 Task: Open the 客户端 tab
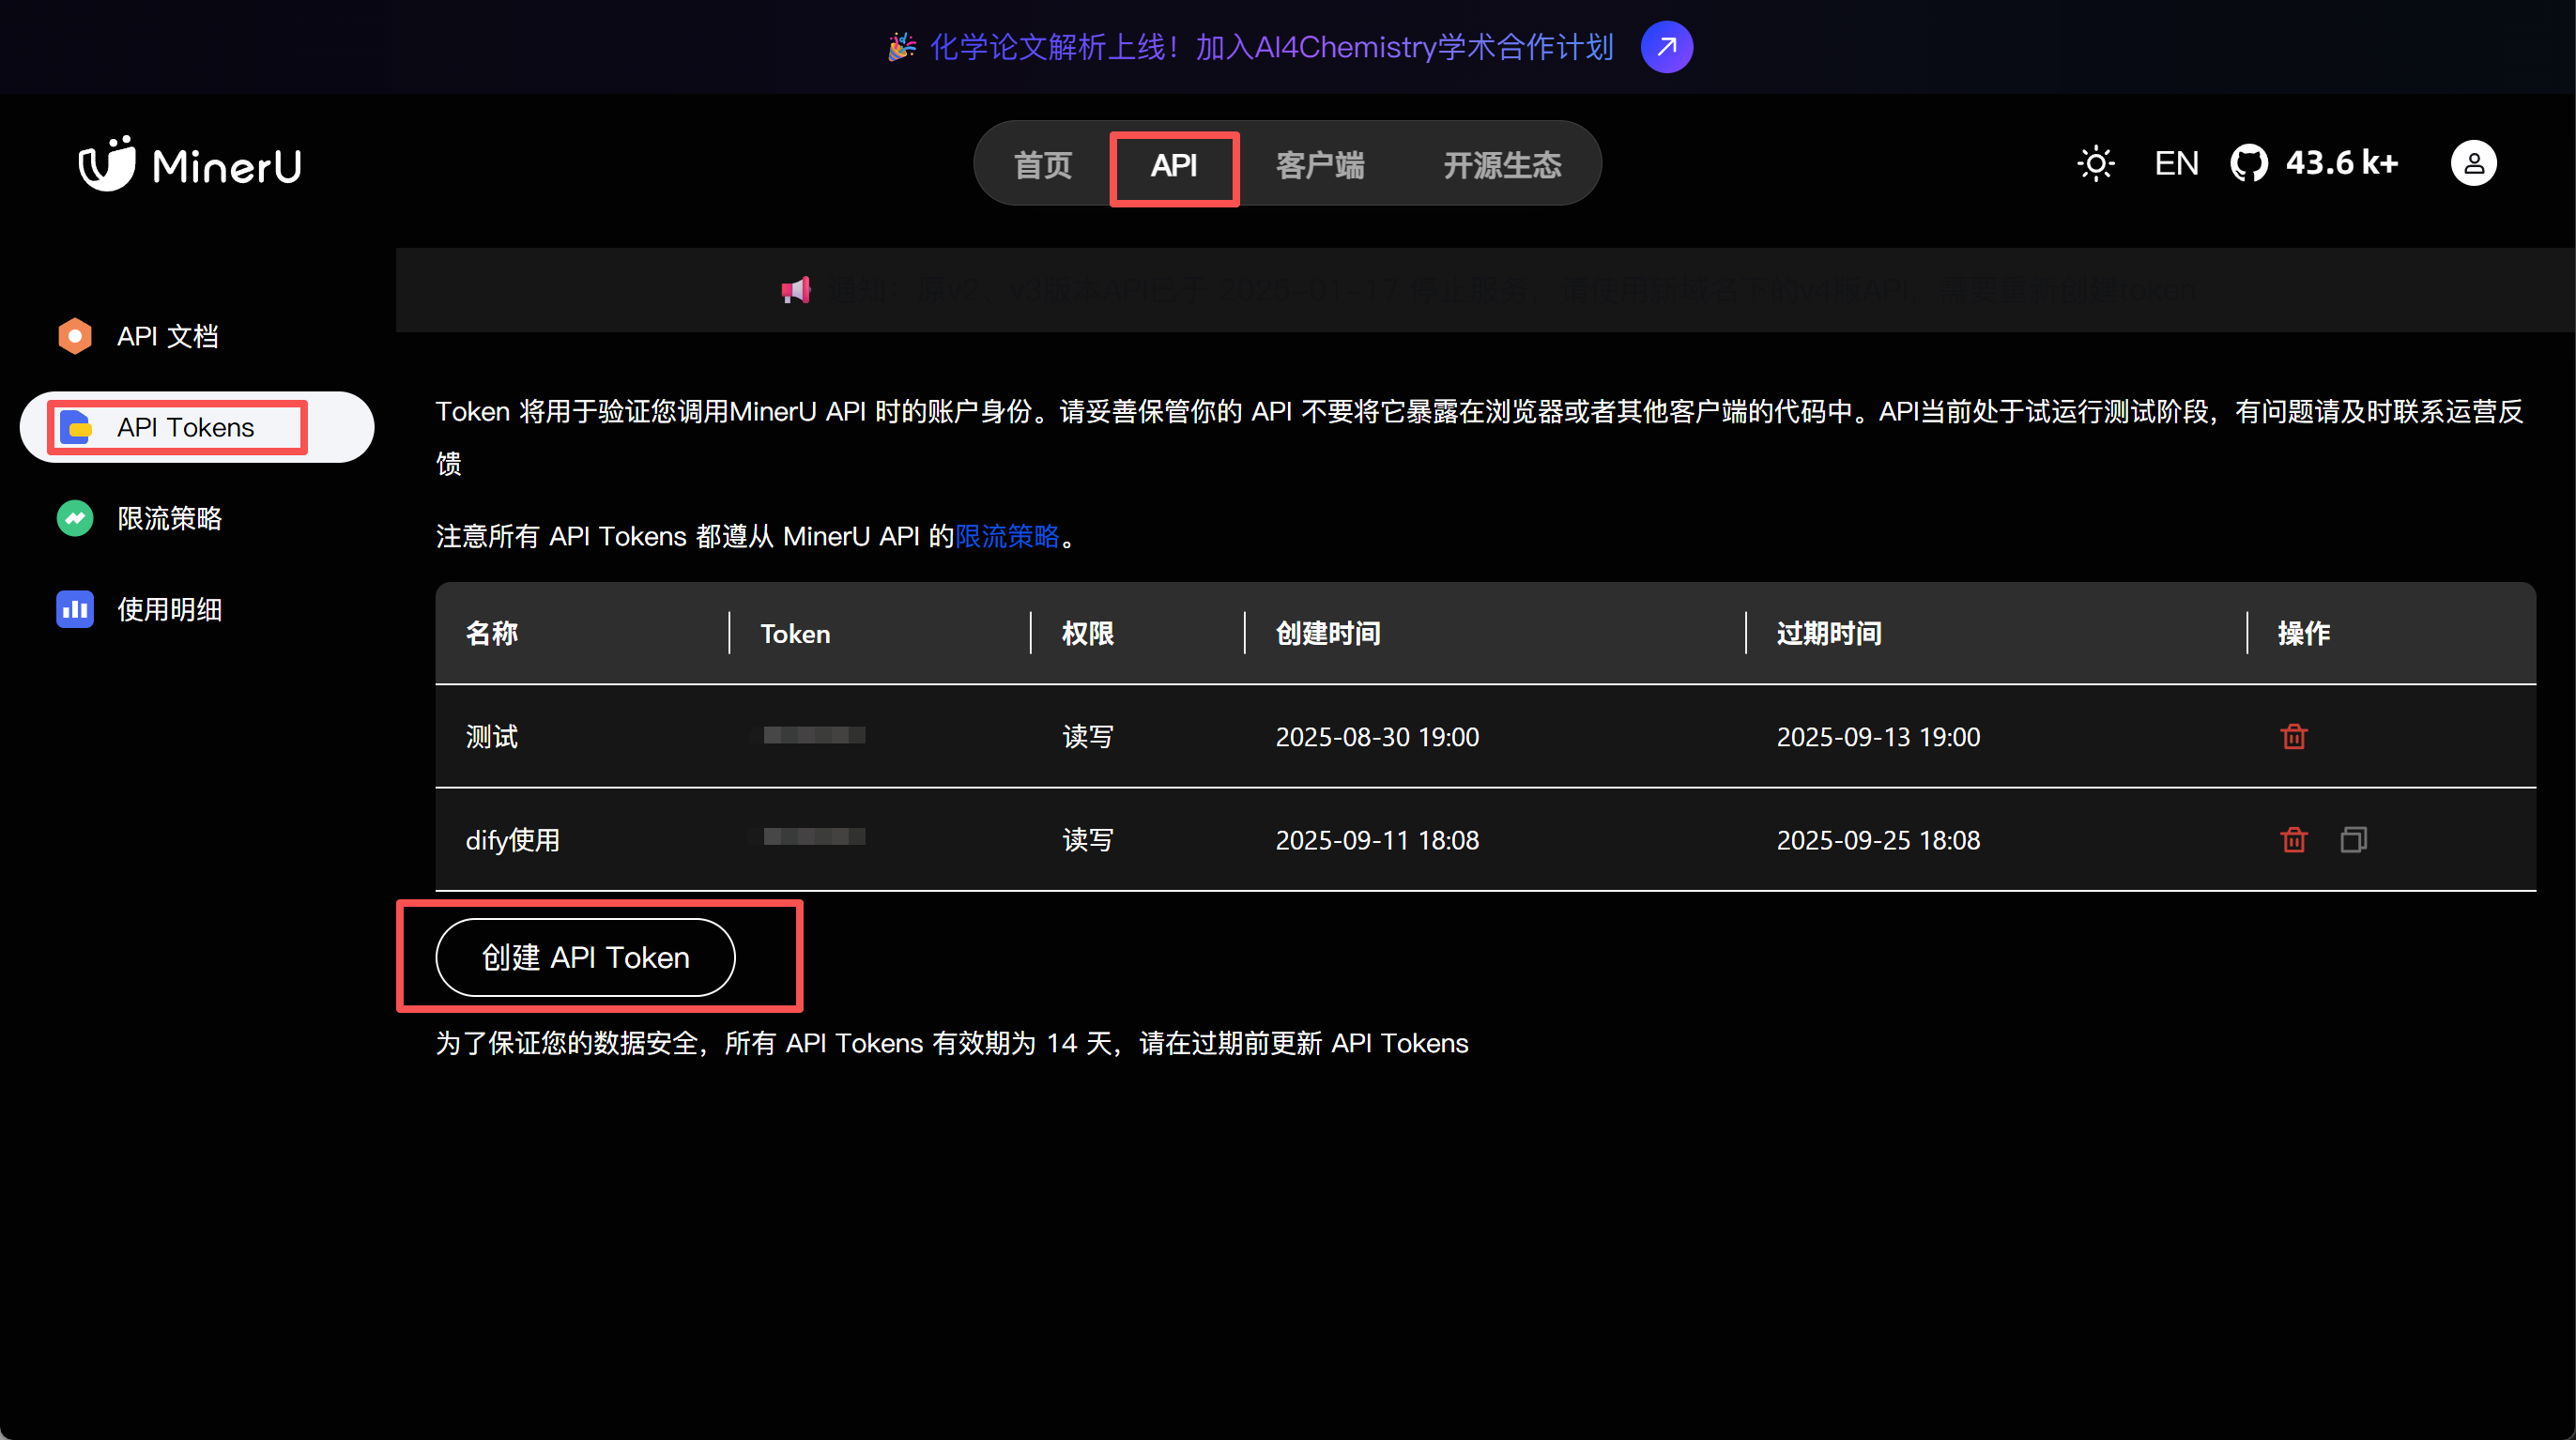point(1320,165)
